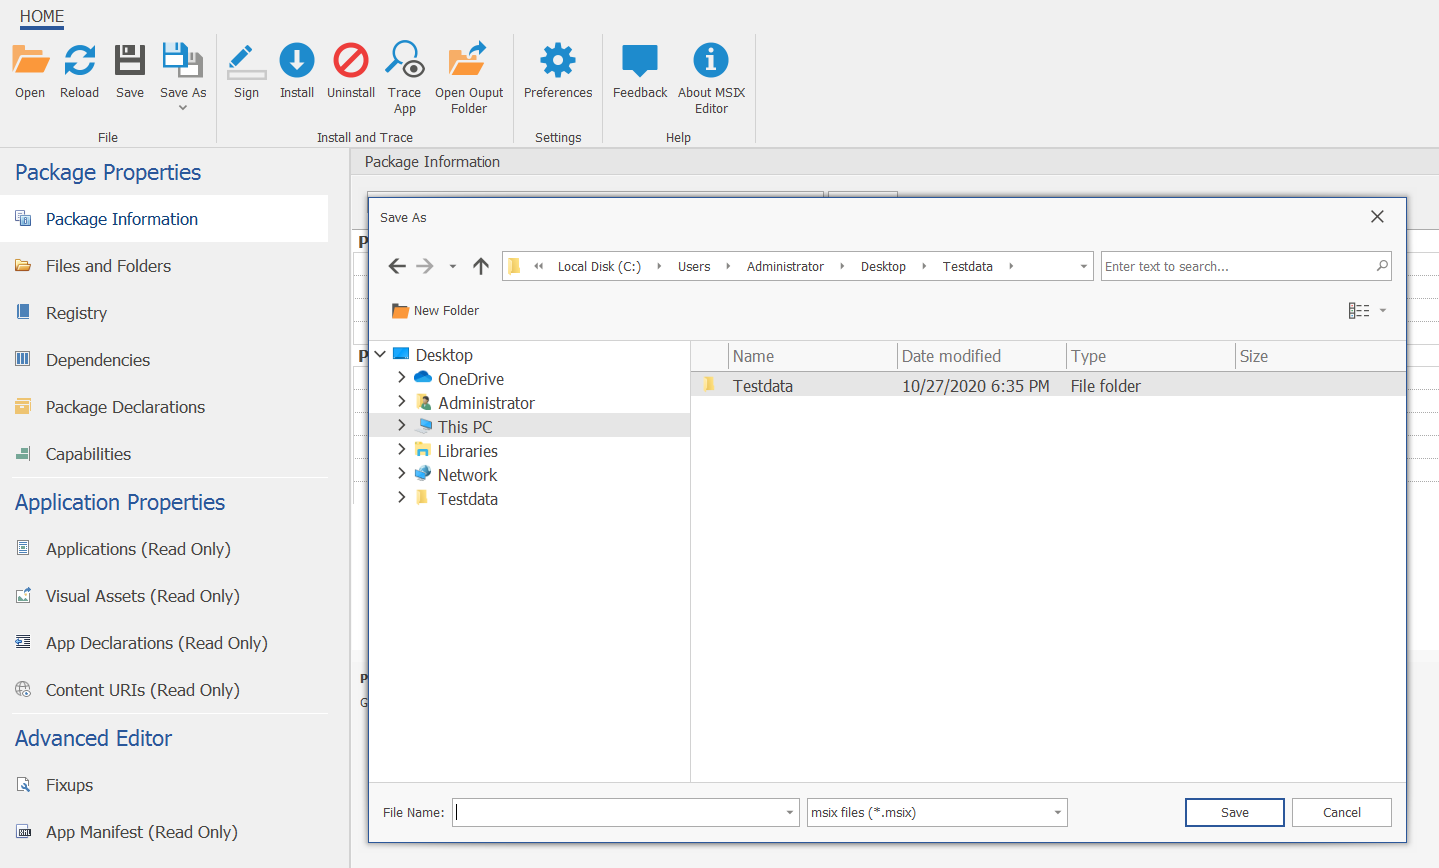Image resolution: width=1439 pixels, height=868 pixels.
Task: Select the HOME ribbon tab
Action: pyautogui.click(x=41, y=16)
